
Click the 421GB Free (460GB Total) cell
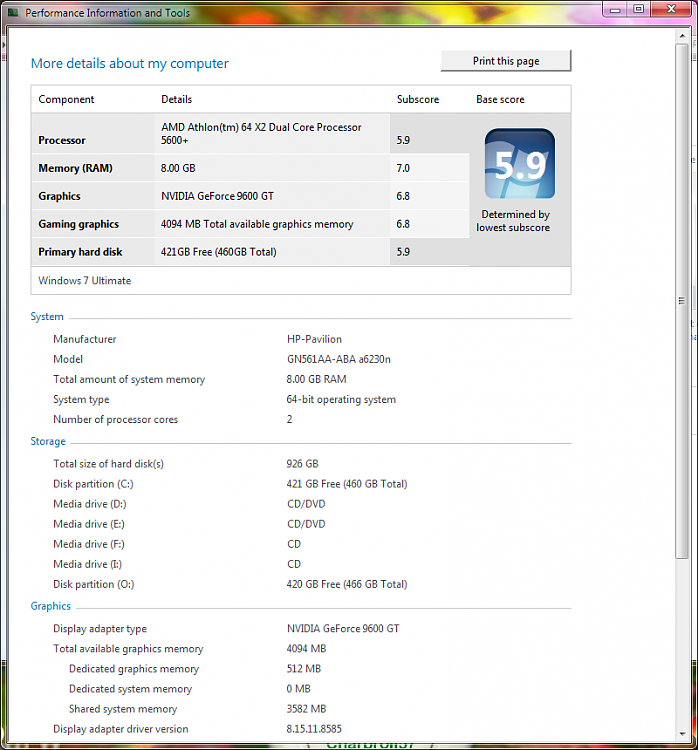point(219,252)
